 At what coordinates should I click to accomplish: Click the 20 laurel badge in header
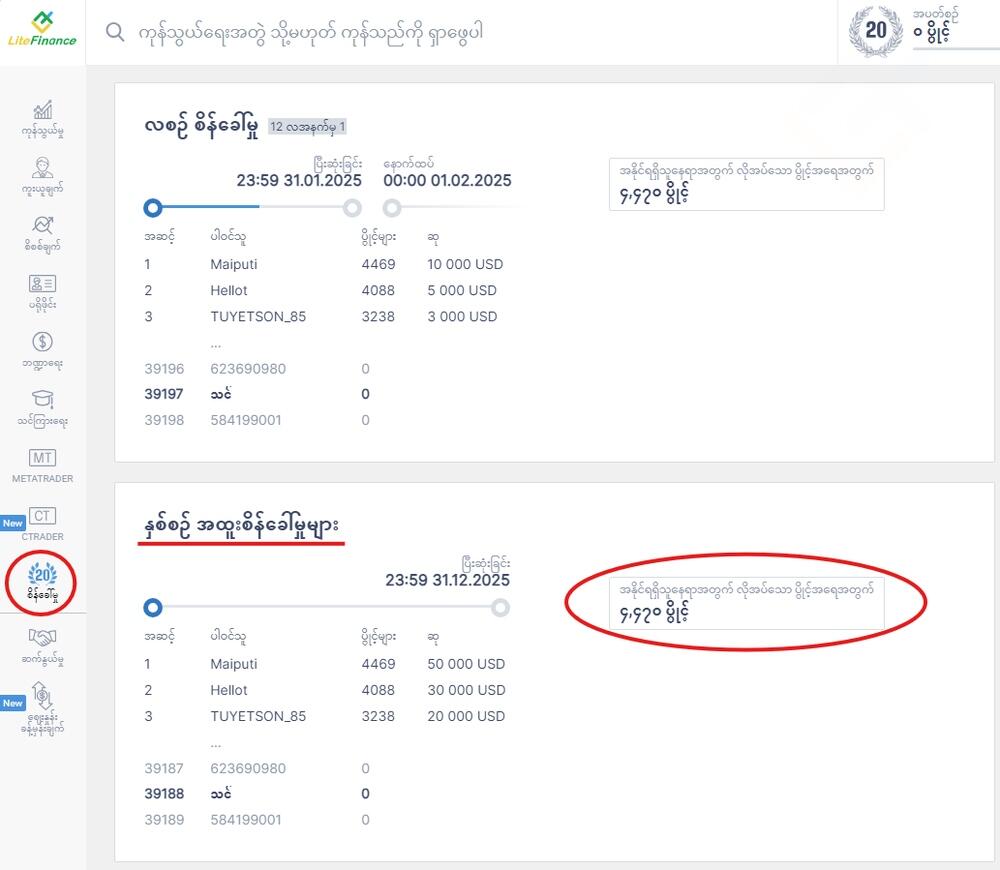coord(876,30)
